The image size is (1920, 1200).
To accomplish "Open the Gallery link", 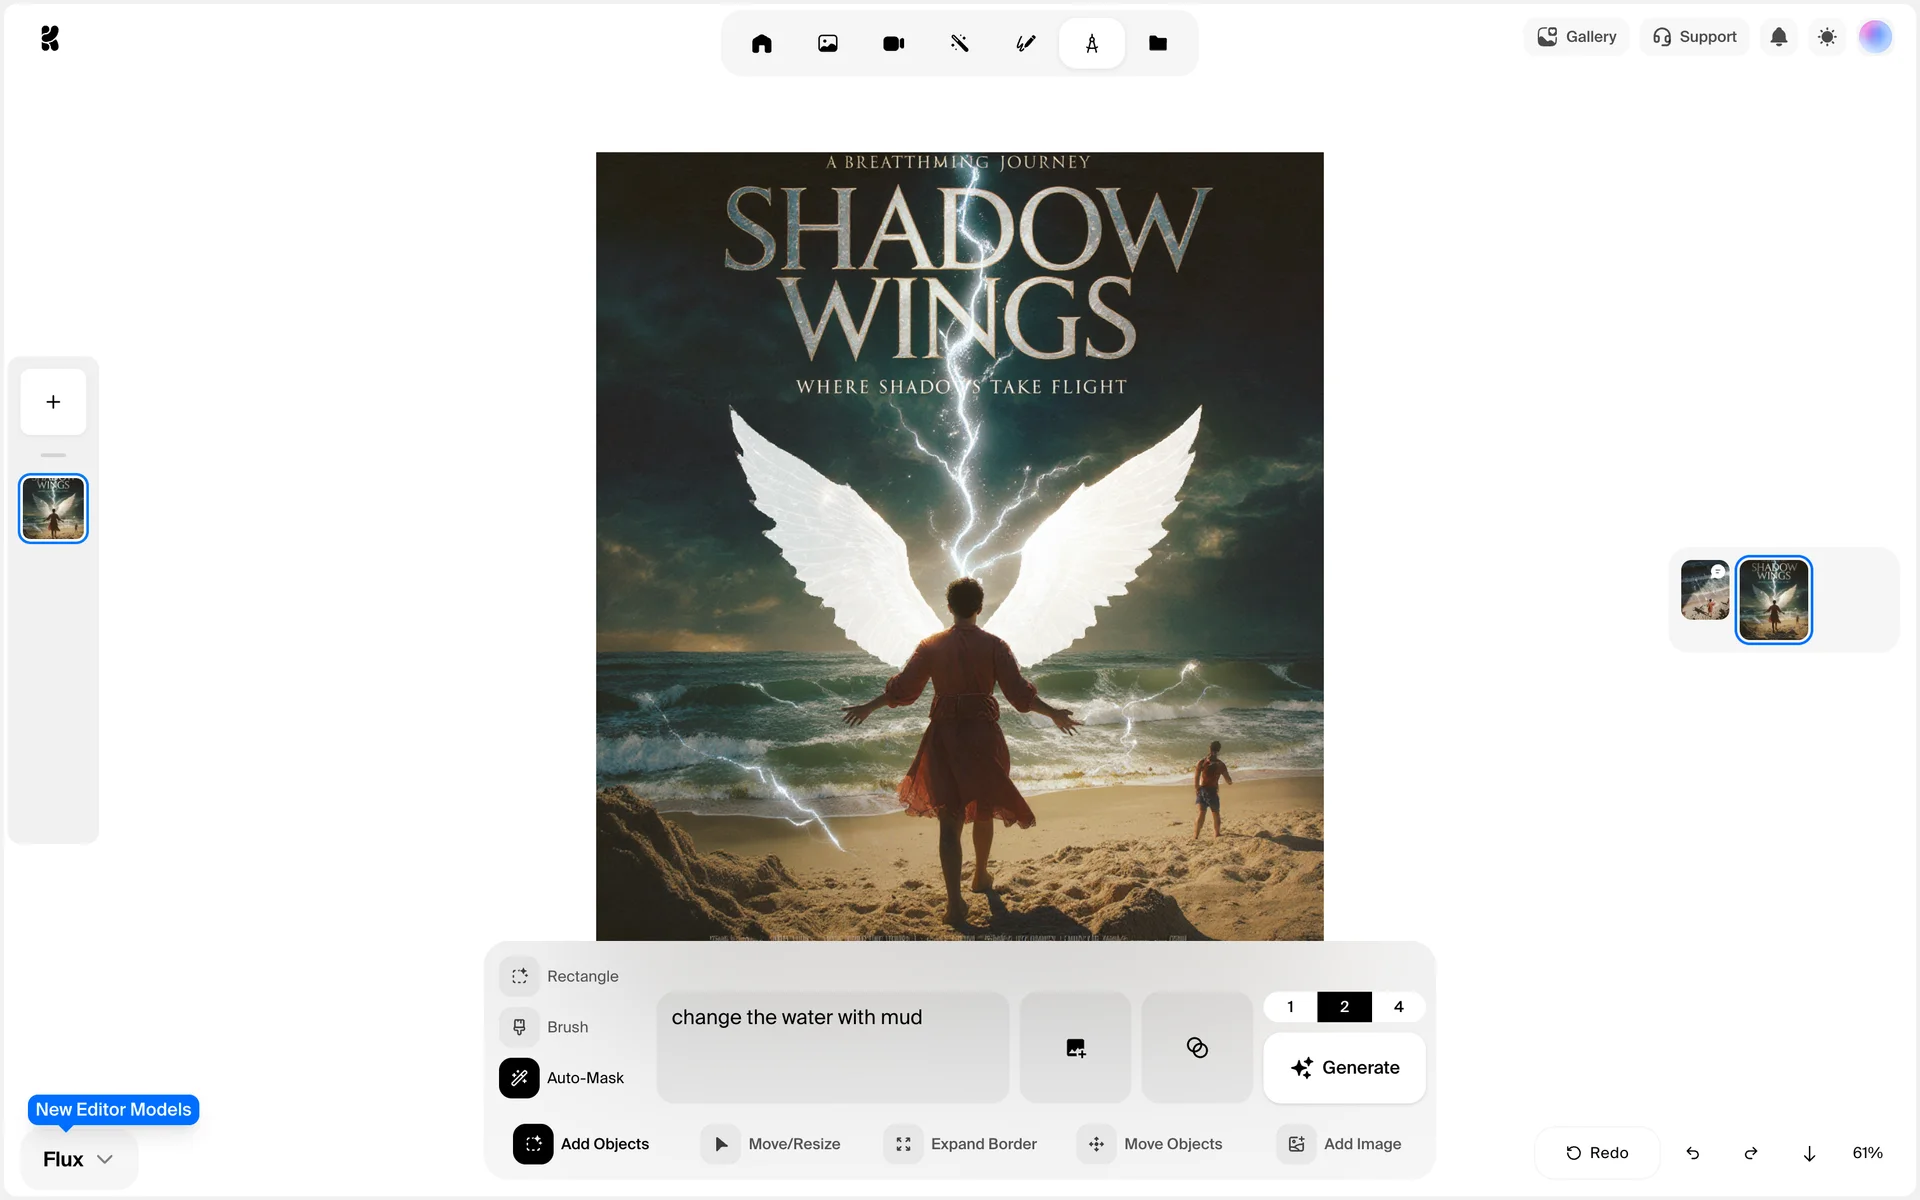I will [x=1577, y=37].
